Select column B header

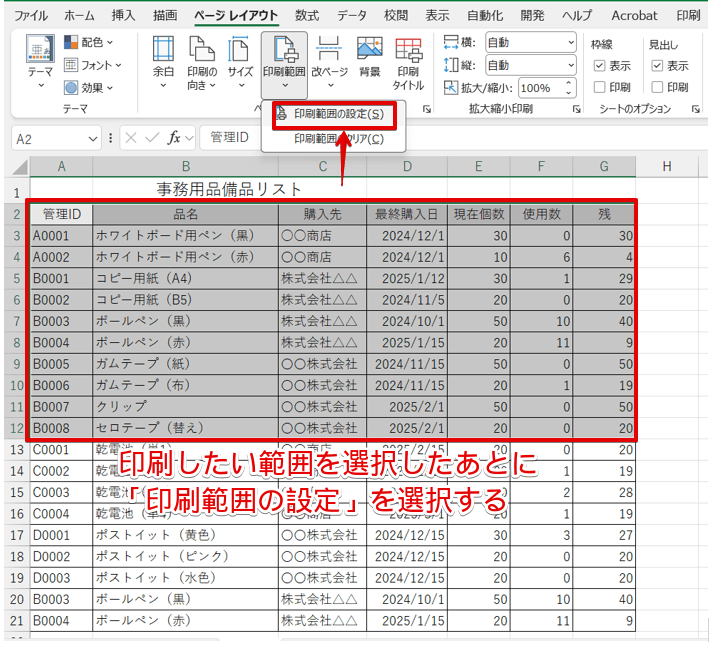[x=185, y=167]
